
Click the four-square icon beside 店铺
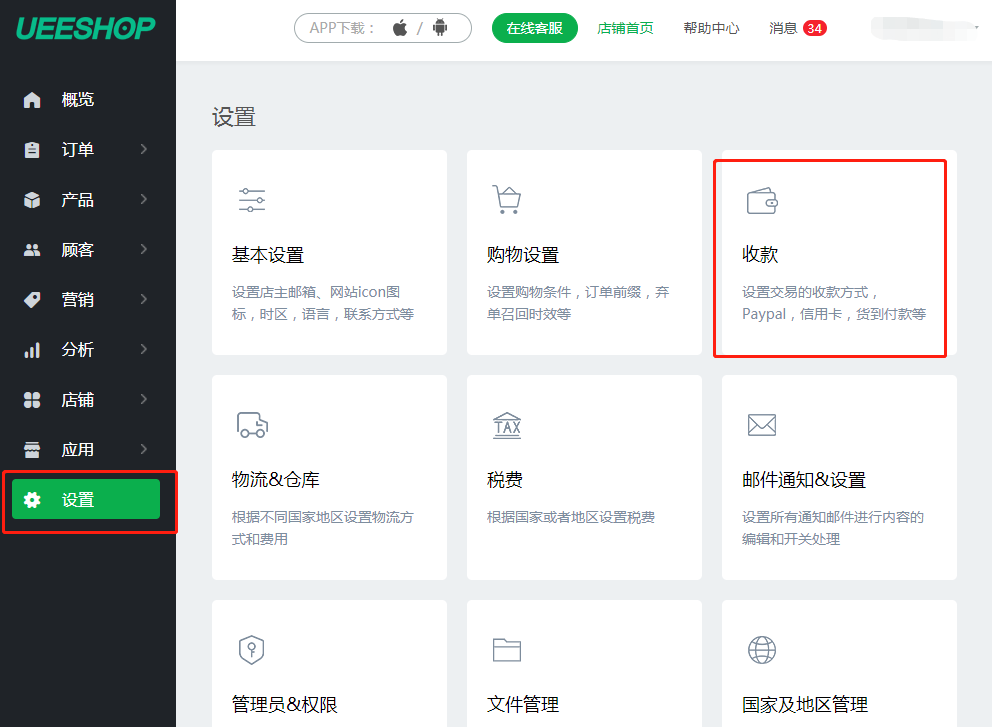(x=32, y=400)
